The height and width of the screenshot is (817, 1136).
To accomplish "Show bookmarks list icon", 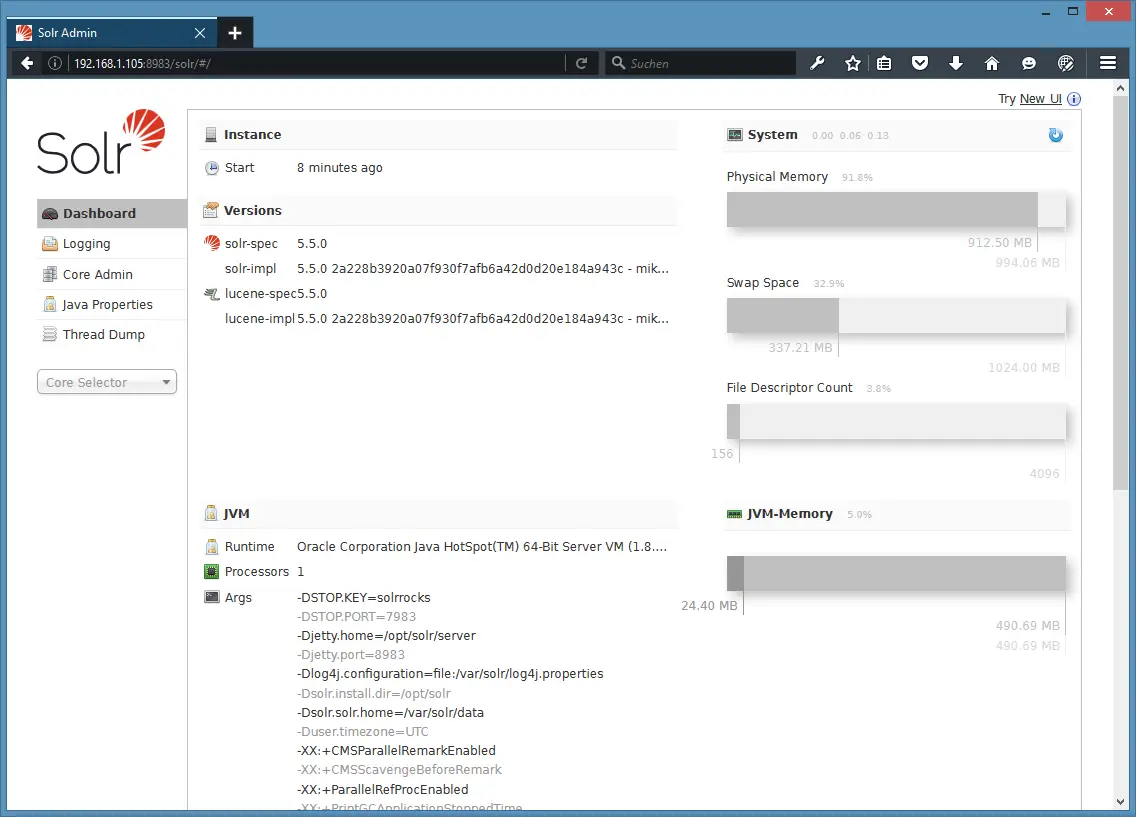I will point(884,63).
